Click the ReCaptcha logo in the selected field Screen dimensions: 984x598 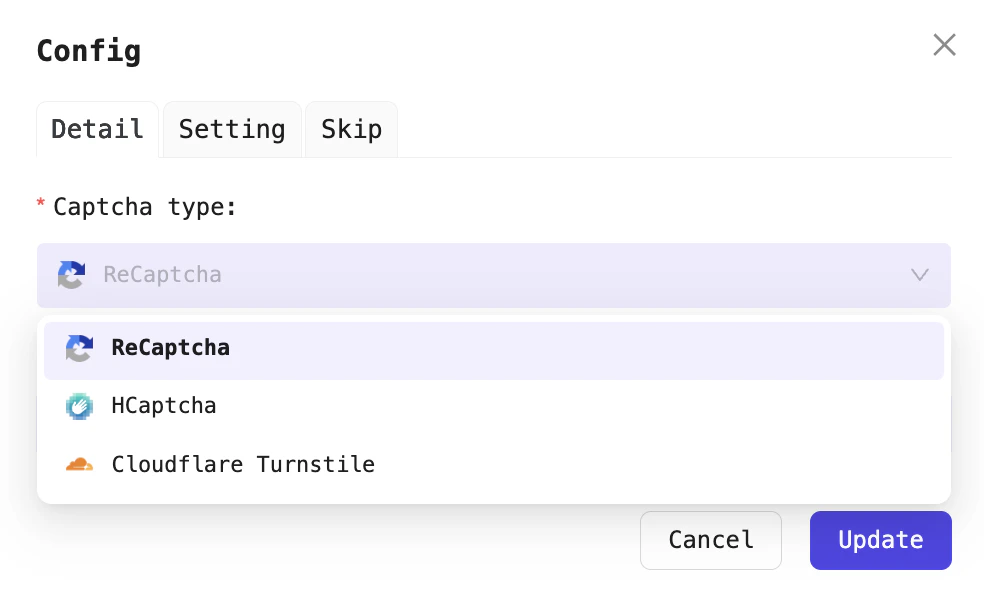point(71,275)
